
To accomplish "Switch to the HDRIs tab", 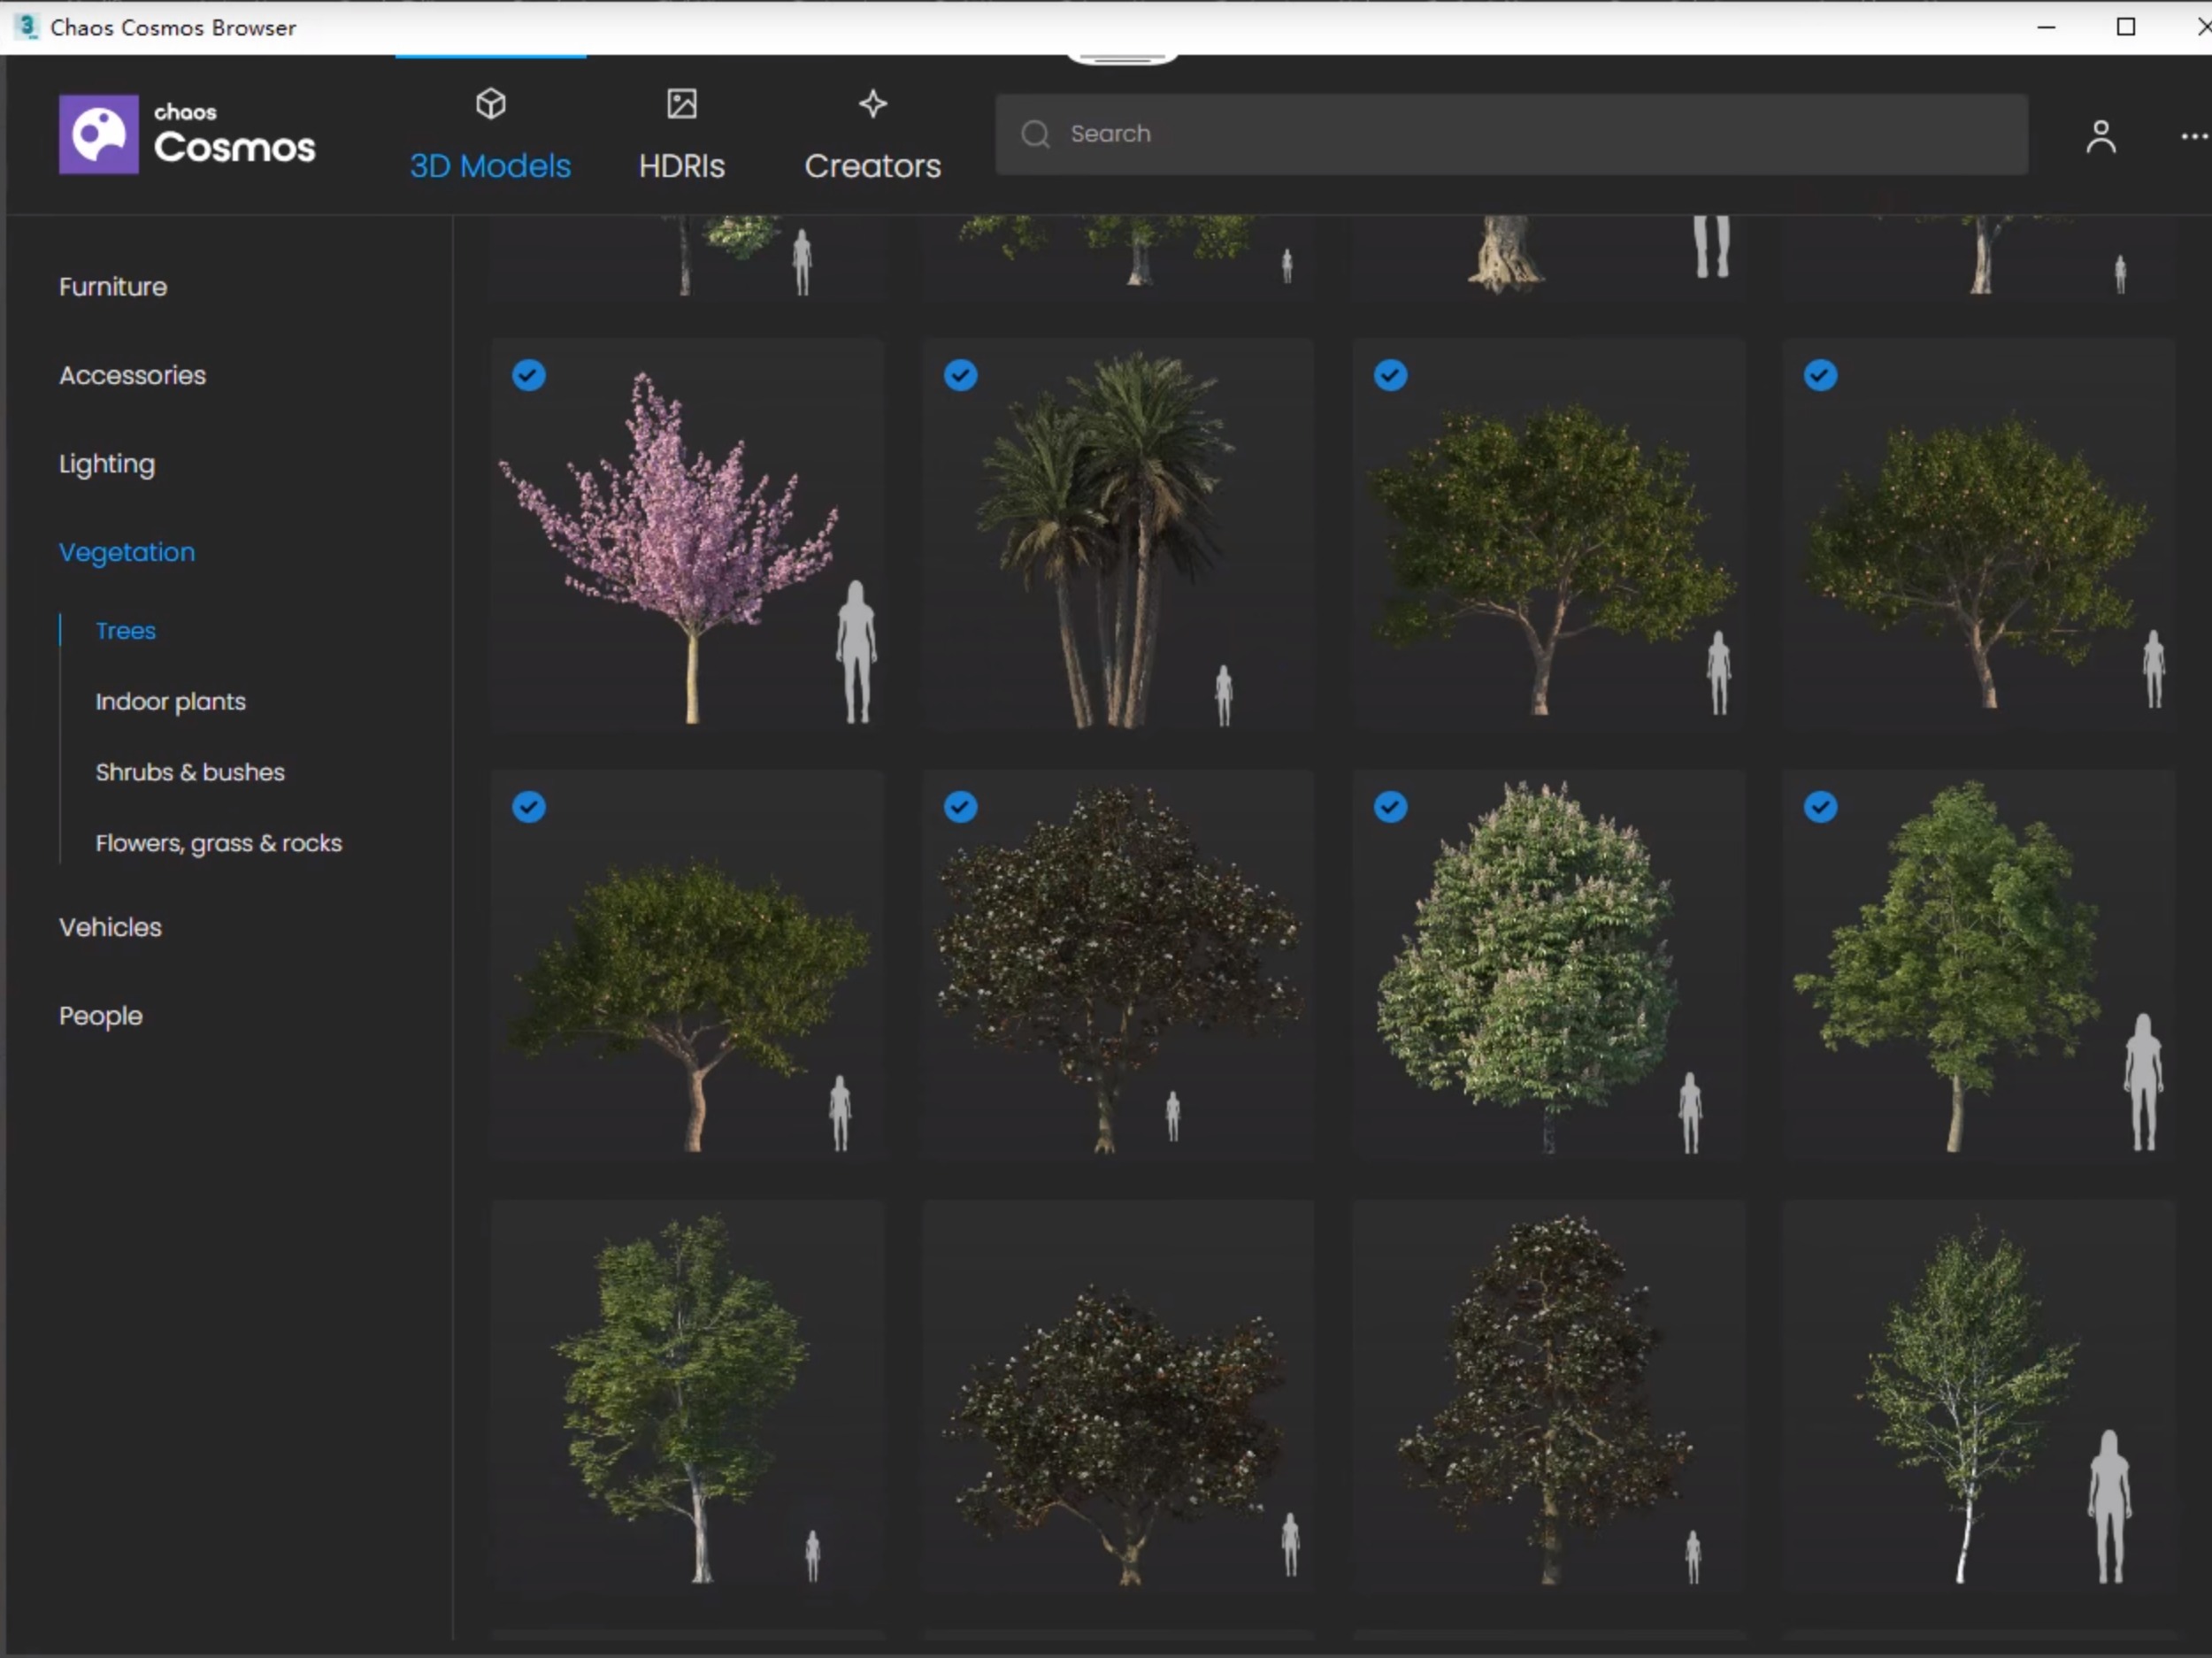I will pos(681,166).
